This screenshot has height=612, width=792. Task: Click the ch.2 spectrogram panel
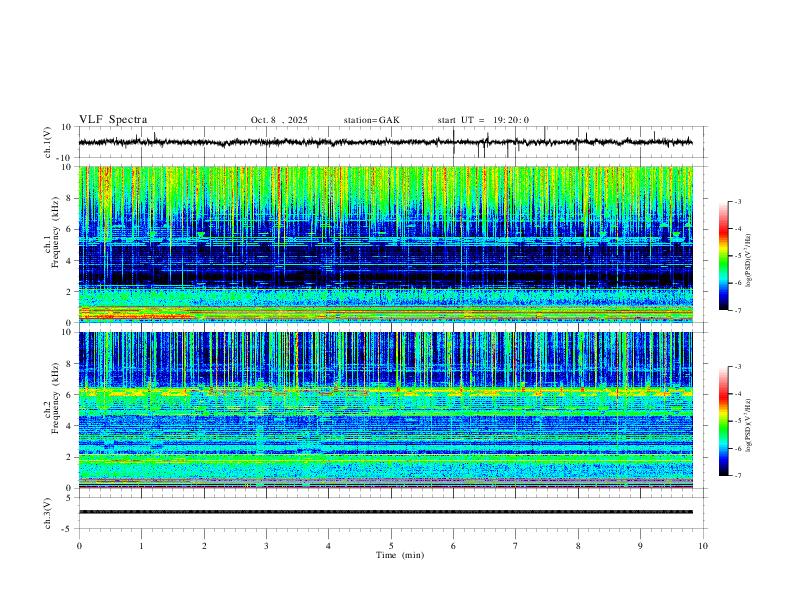click(386, 410)
